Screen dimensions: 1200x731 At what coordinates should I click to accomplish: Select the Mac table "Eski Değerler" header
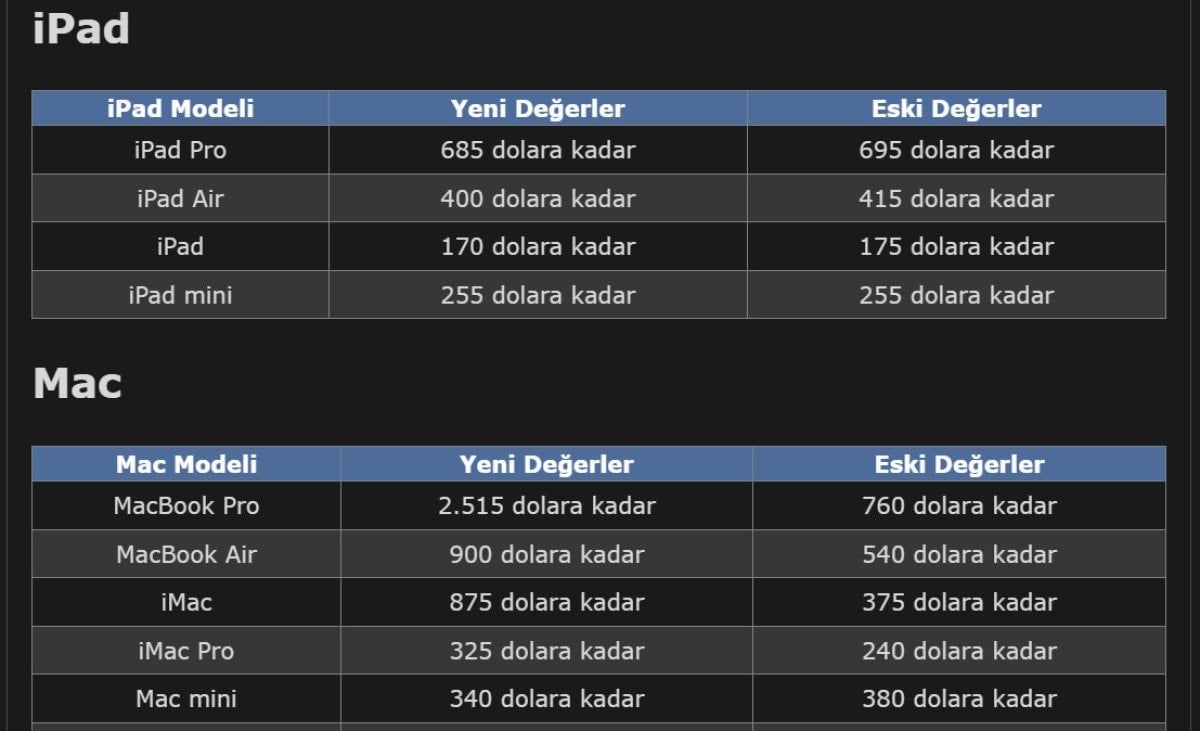coord(959,464)
